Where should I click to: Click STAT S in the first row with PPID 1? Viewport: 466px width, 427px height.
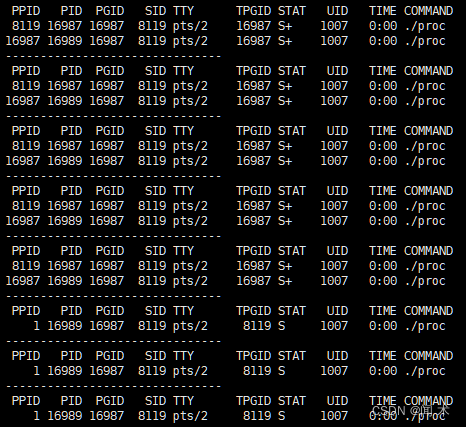click(x=282, y=326)
